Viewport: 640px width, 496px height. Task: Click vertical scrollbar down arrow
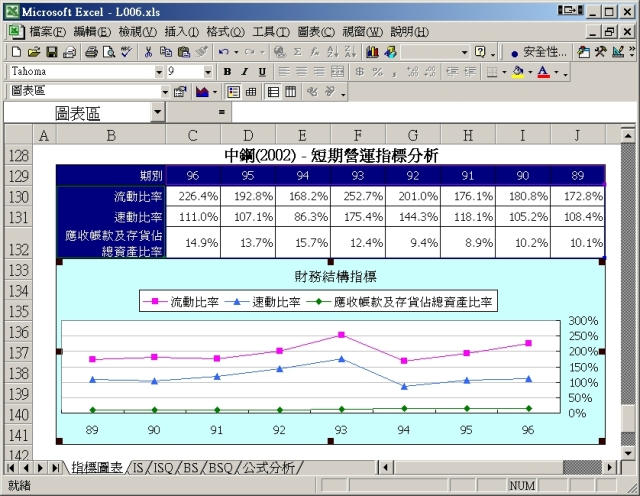(628, 454)
